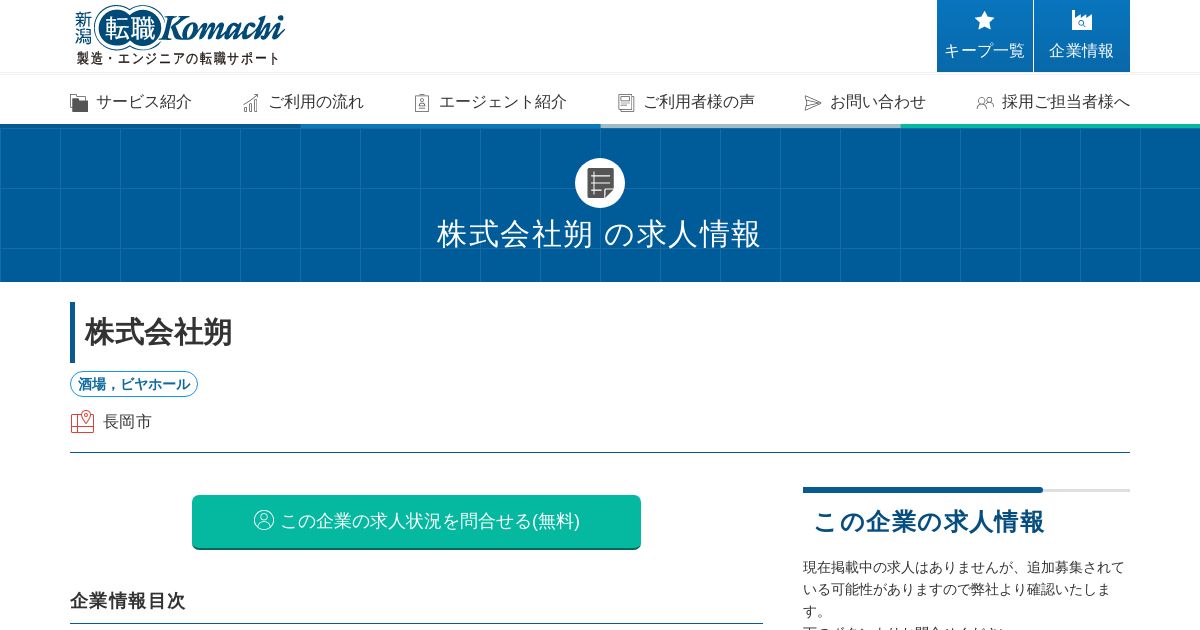Click the 株式会社朔 company heading
This screenshot has width=1200, height=630.
coord(159,332)
